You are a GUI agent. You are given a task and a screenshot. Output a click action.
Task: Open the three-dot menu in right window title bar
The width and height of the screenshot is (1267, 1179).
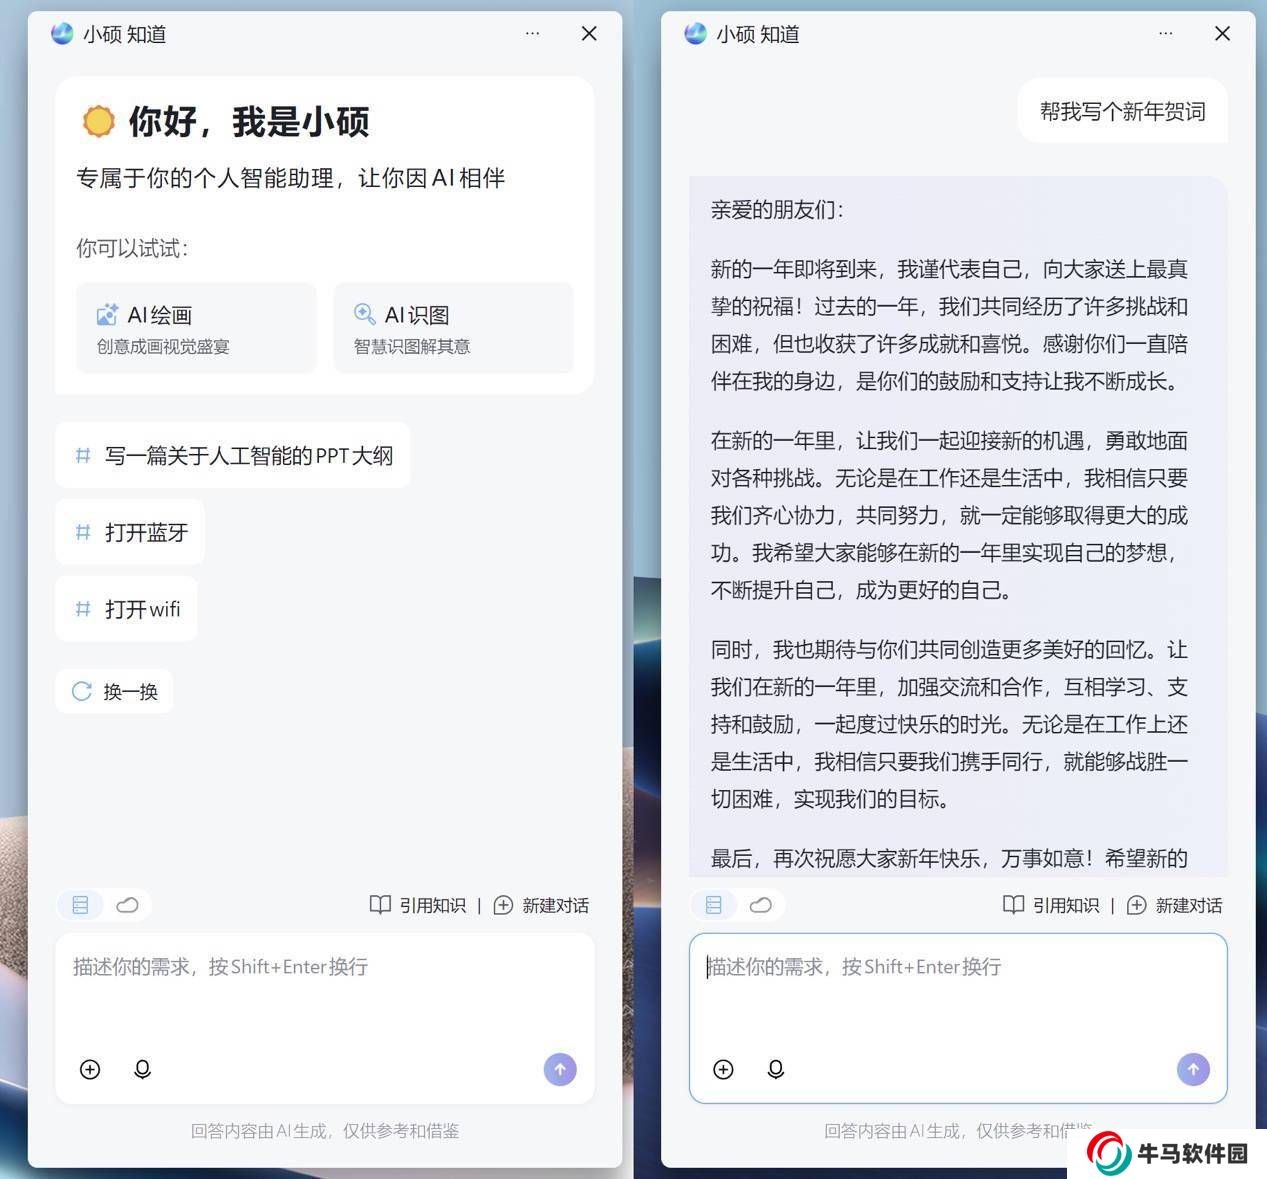coord(1165,34)
